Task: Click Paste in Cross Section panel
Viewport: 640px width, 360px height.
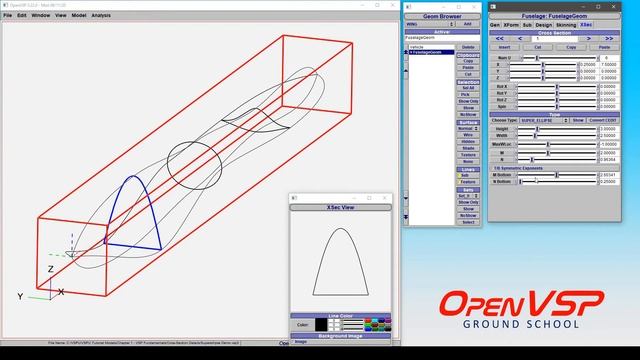Action: point(604,47)
